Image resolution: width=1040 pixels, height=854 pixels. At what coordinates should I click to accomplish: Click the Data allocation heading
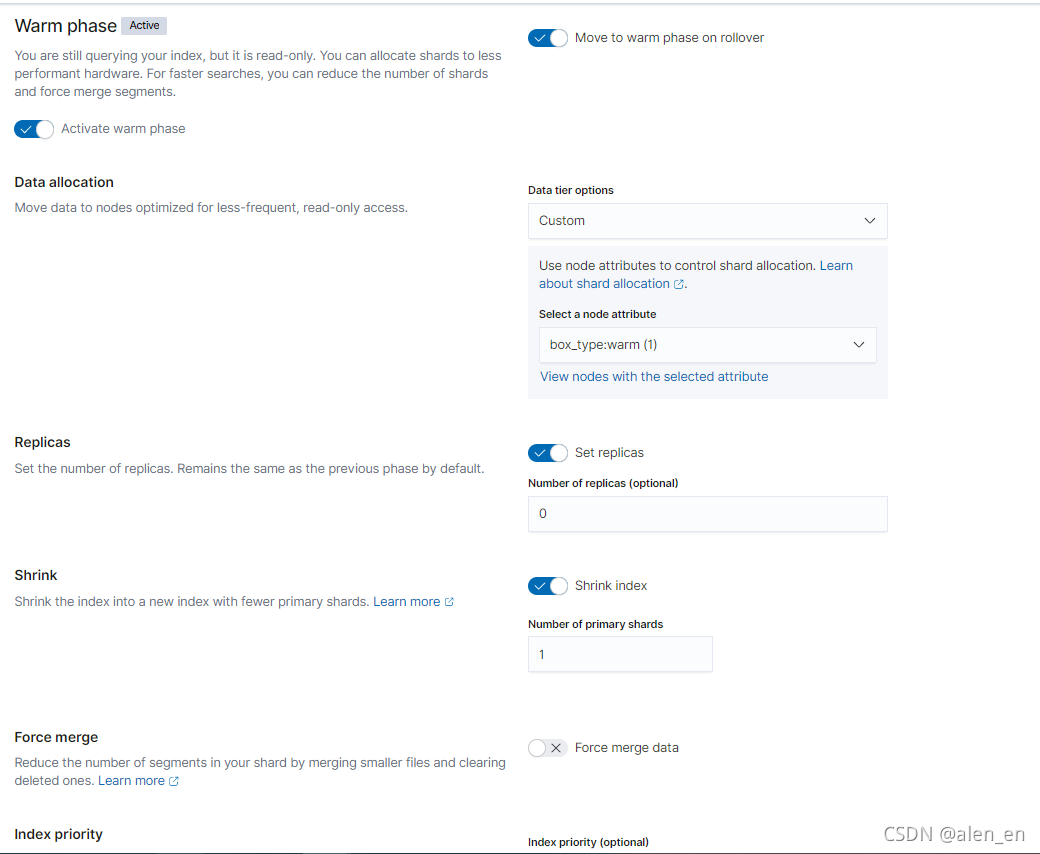(64, 182)
